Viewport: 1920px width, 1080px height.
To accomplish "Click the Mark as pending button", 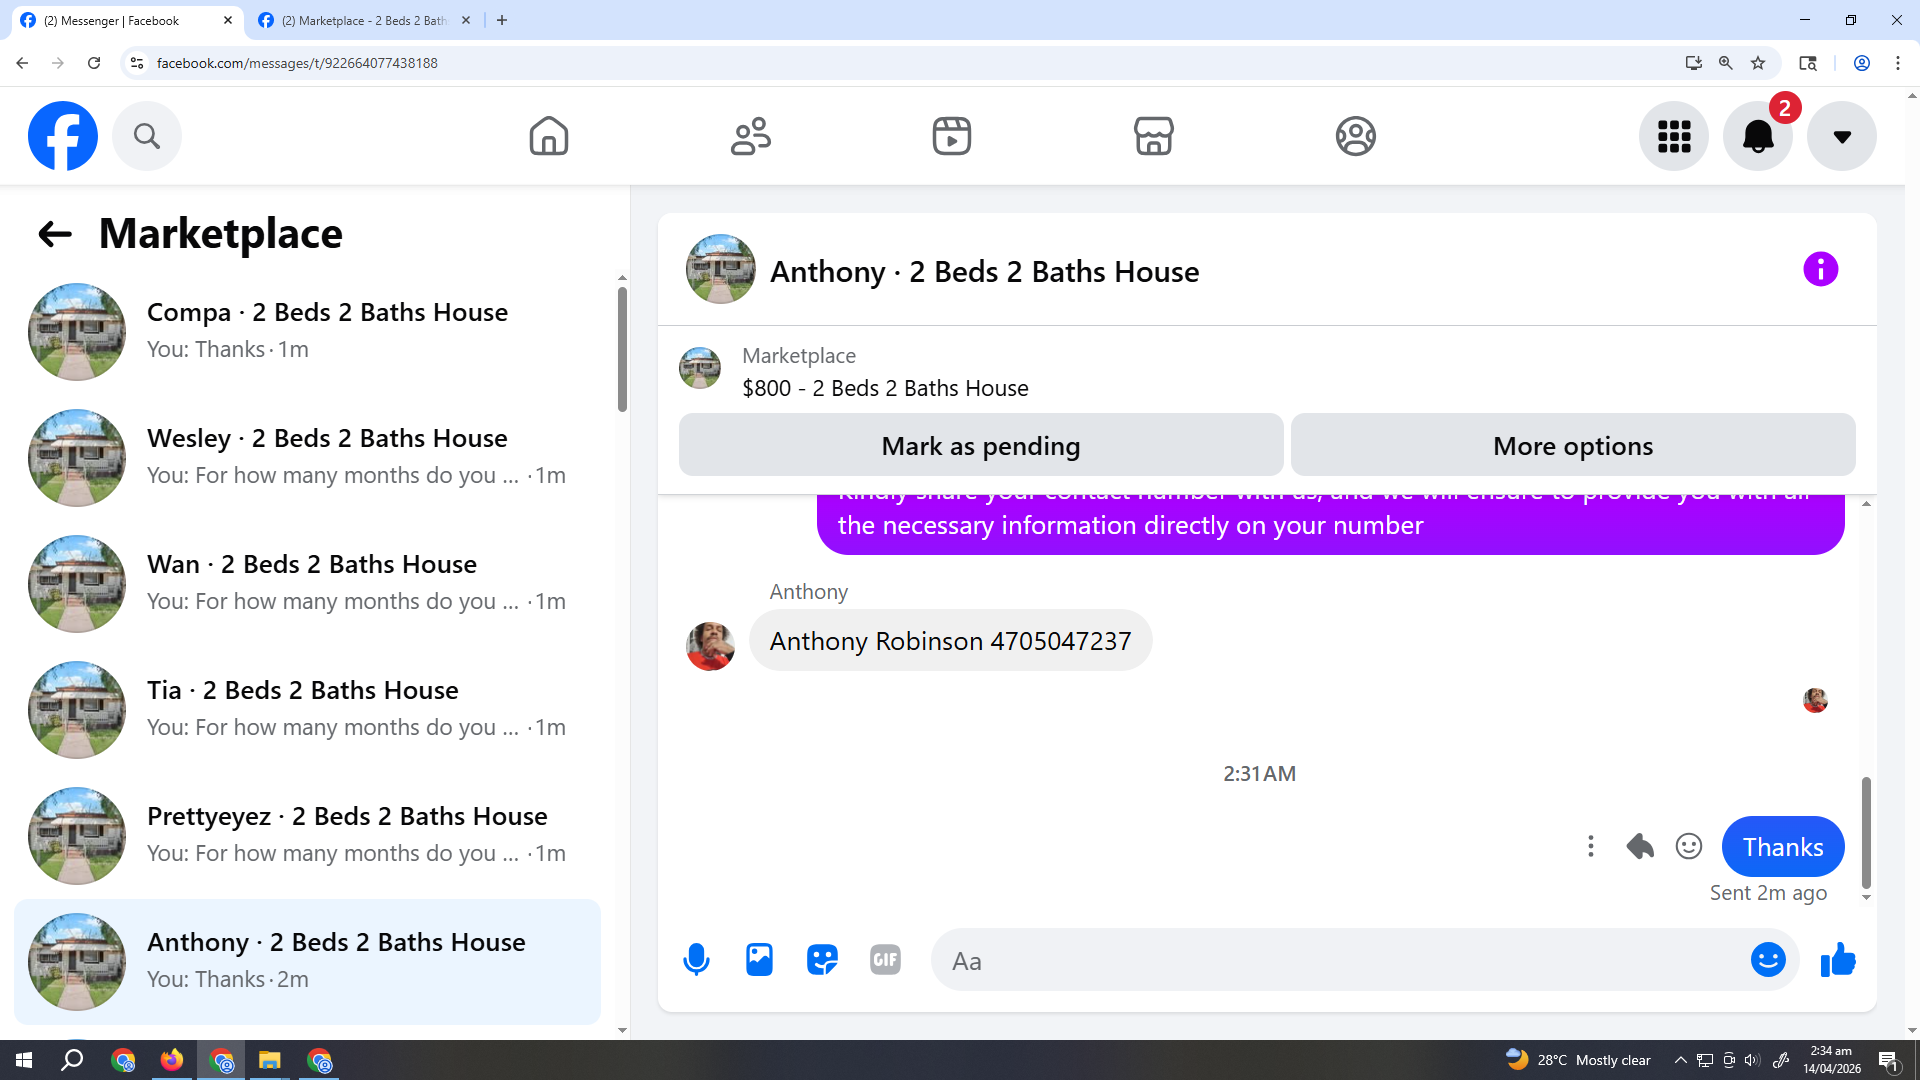I will point(980,446).
